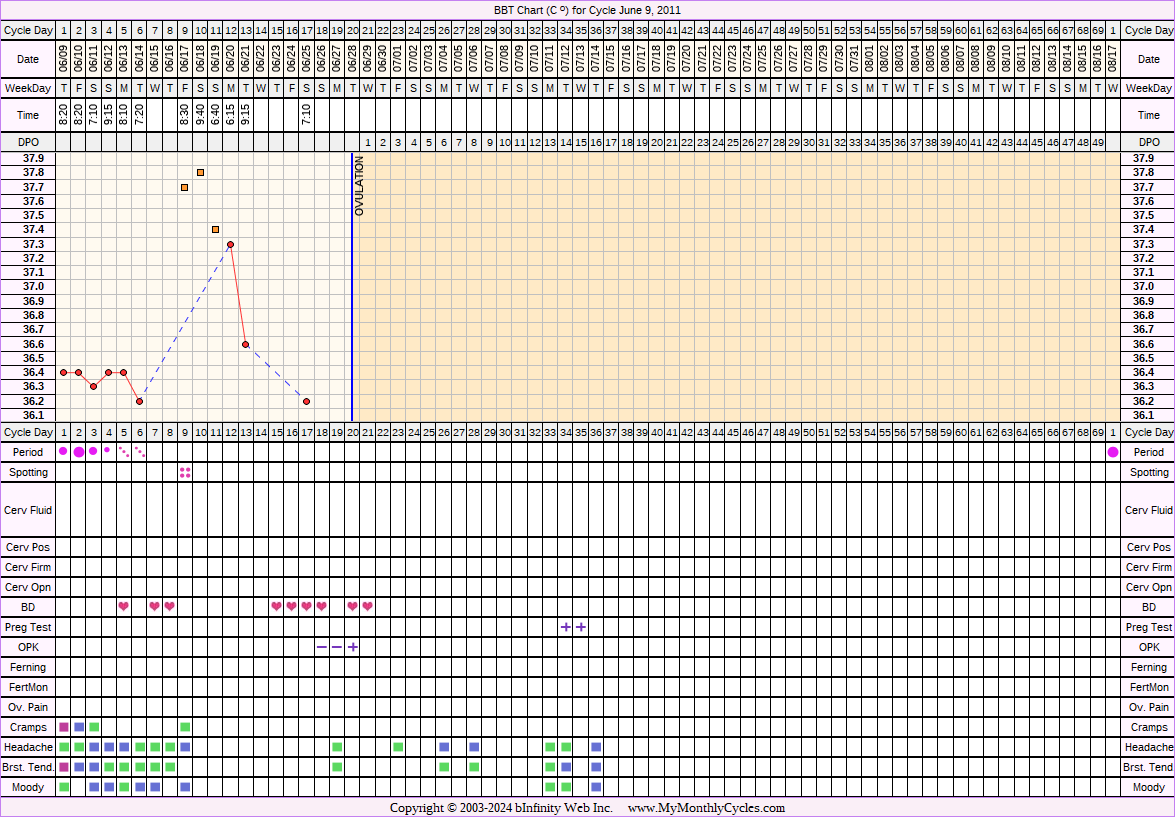This screenshot has width=1175, height=817.
Task: Click the 36.6 temperature point on day 13
Action: click(x=246, y=344)
